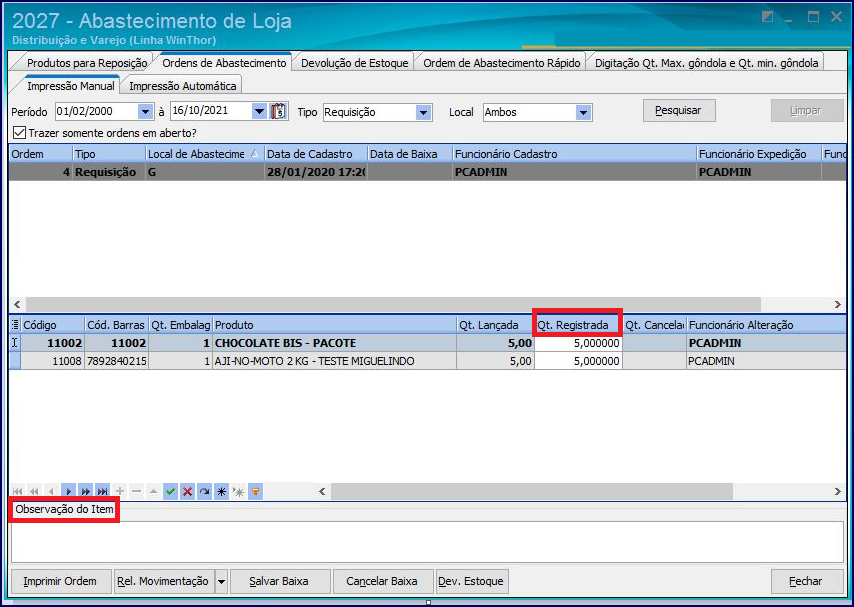Select order row 4 Requisição
Viewport: 854px width, 607px height.
[x=428, y=172]
